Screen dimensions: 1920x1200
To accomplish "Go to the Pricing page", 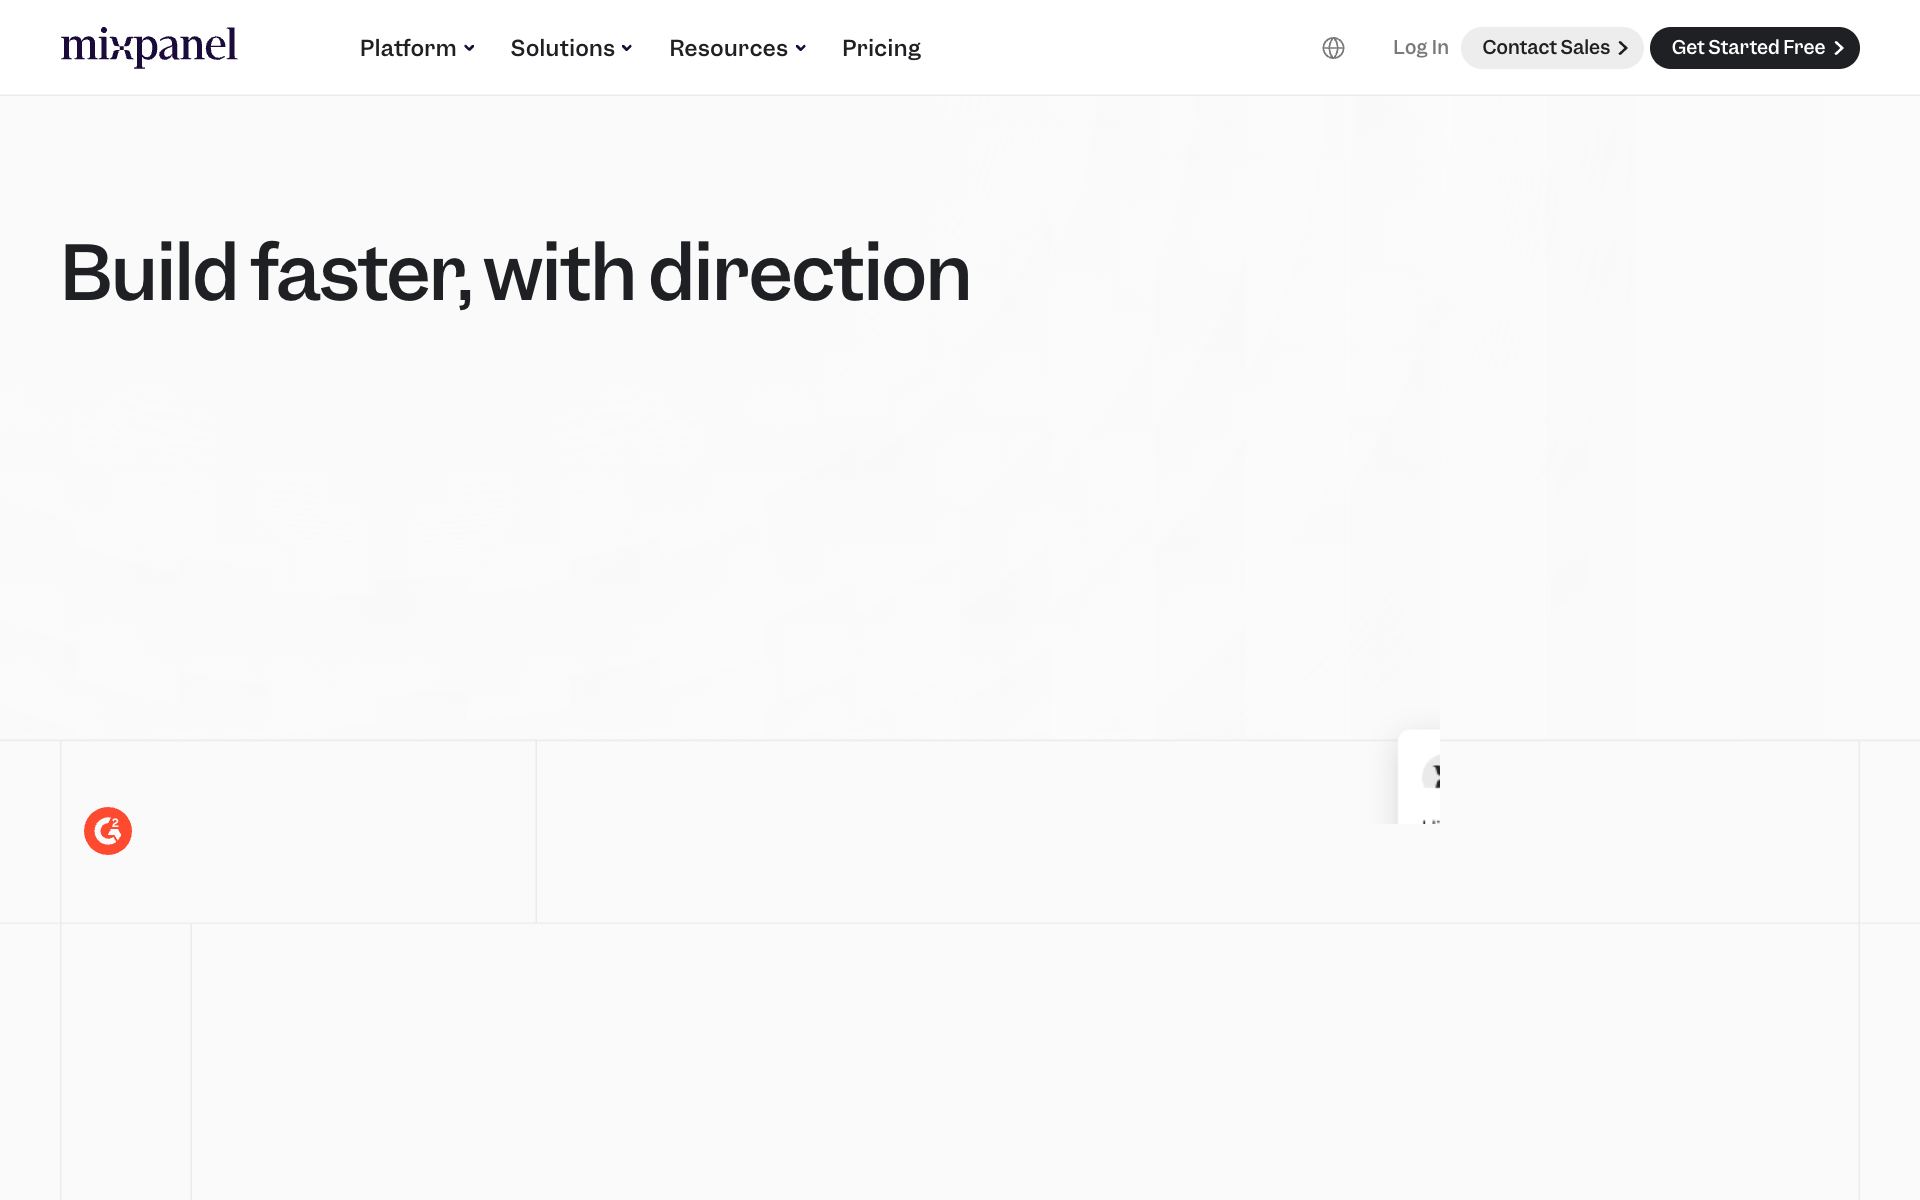I will pyautogui.click(x=881, y=48).
